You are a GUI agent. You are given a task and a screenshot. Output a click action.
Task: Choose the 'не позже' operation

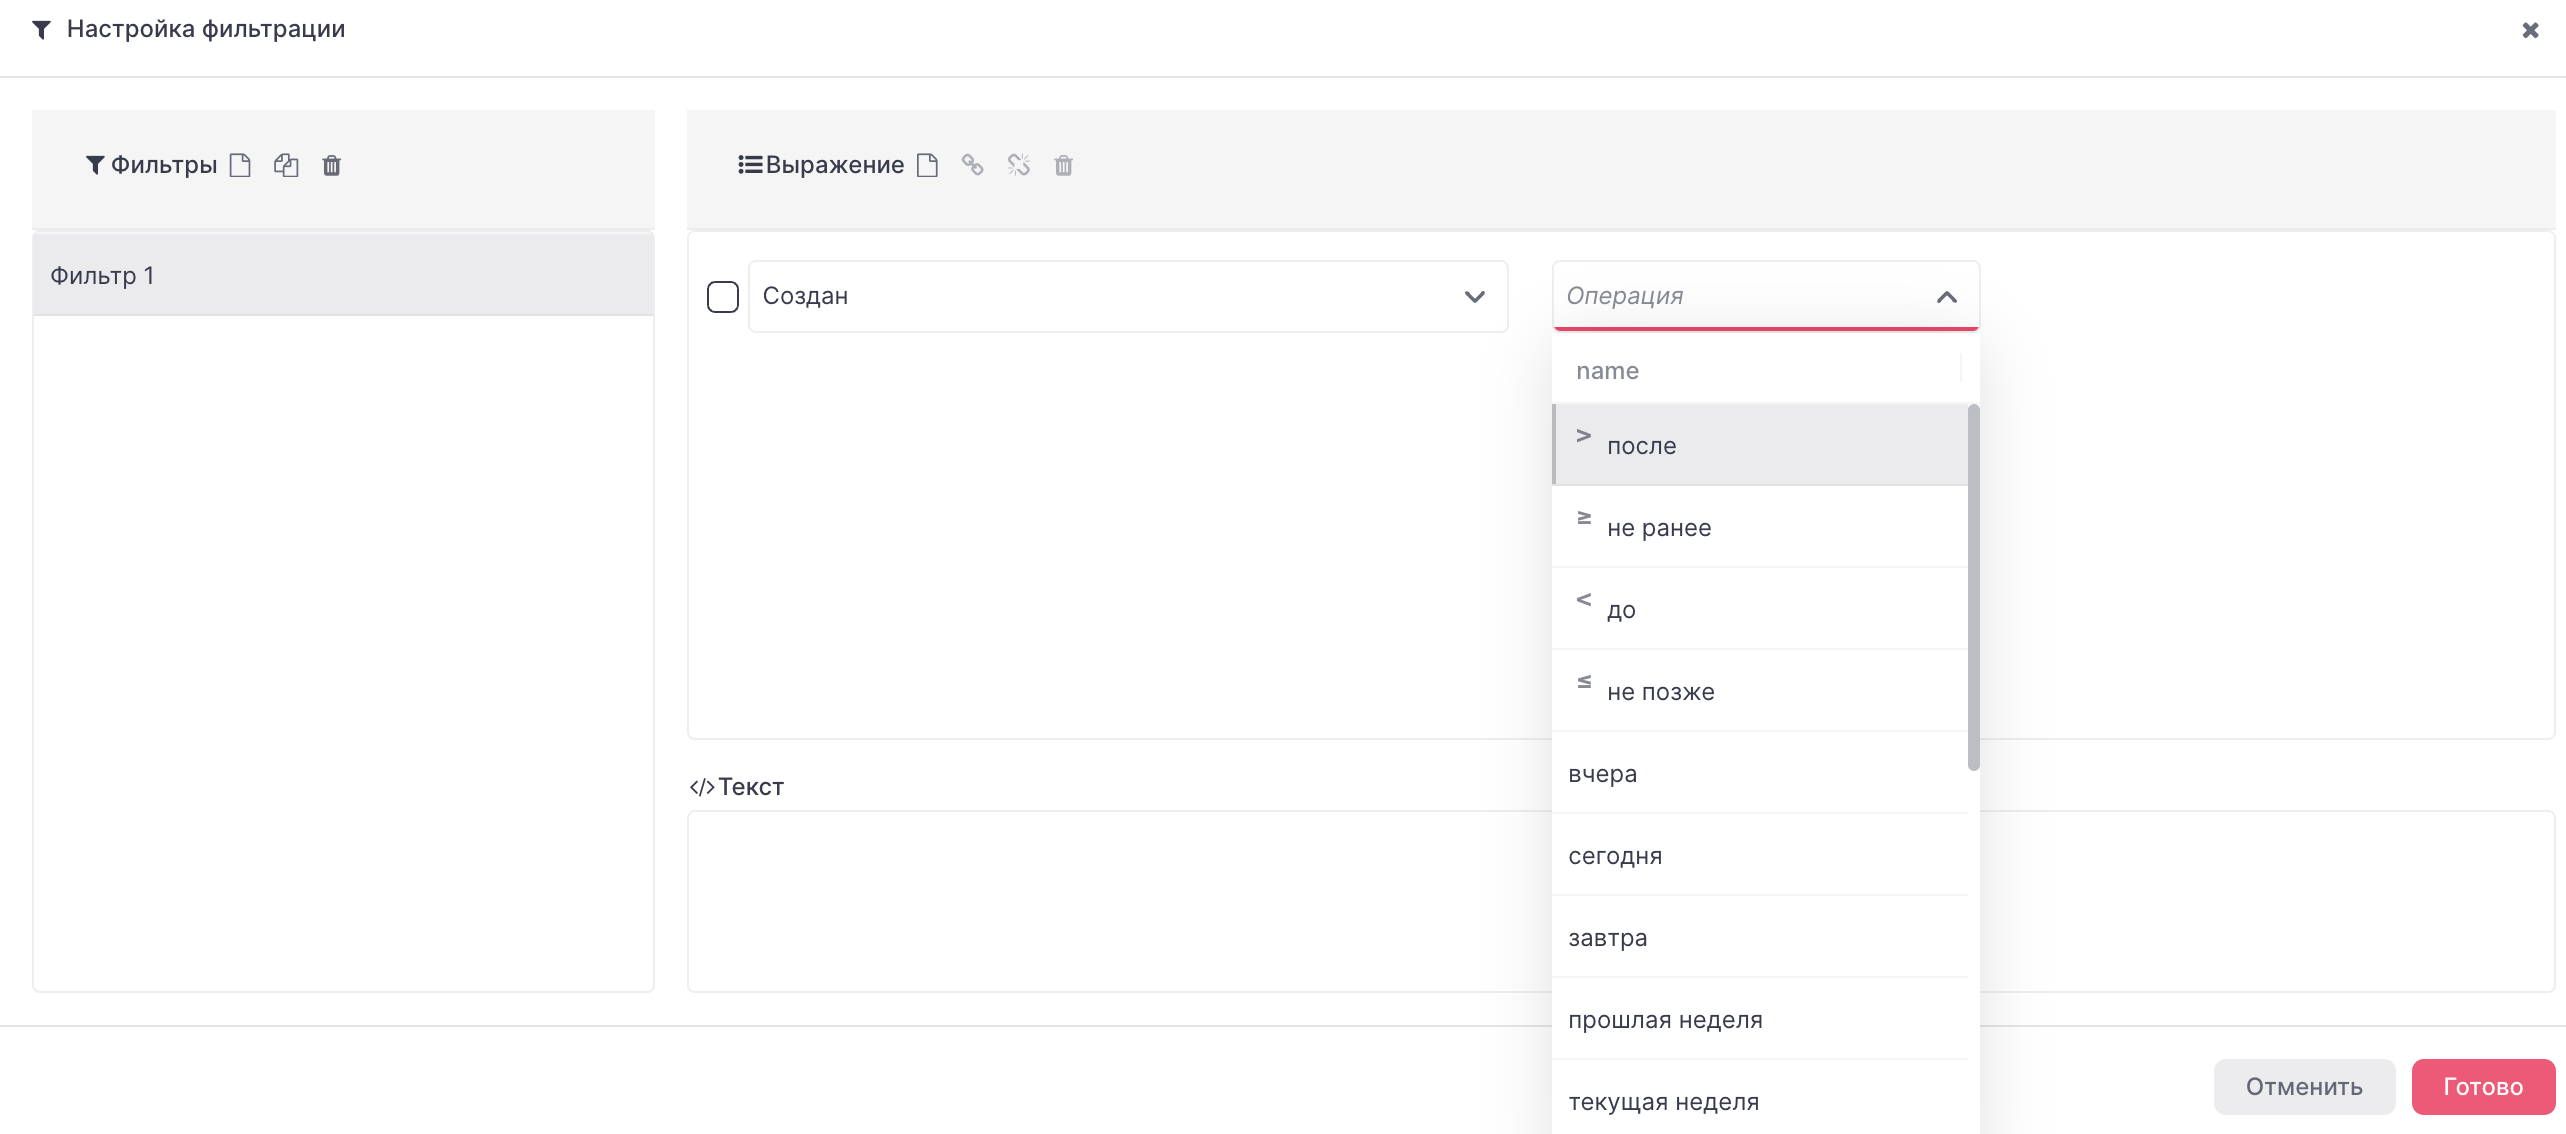pos(1760,691)
